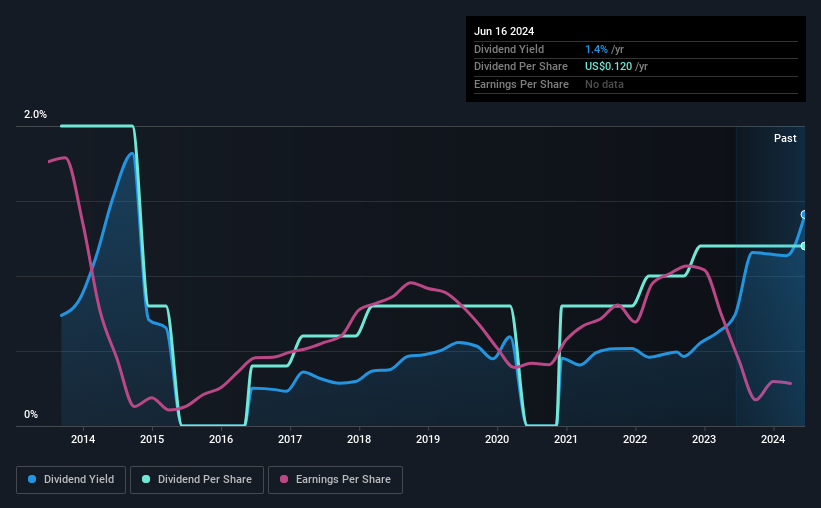
Task: Toggle the Dividend Yield legend button
Action: coord(71,480)
